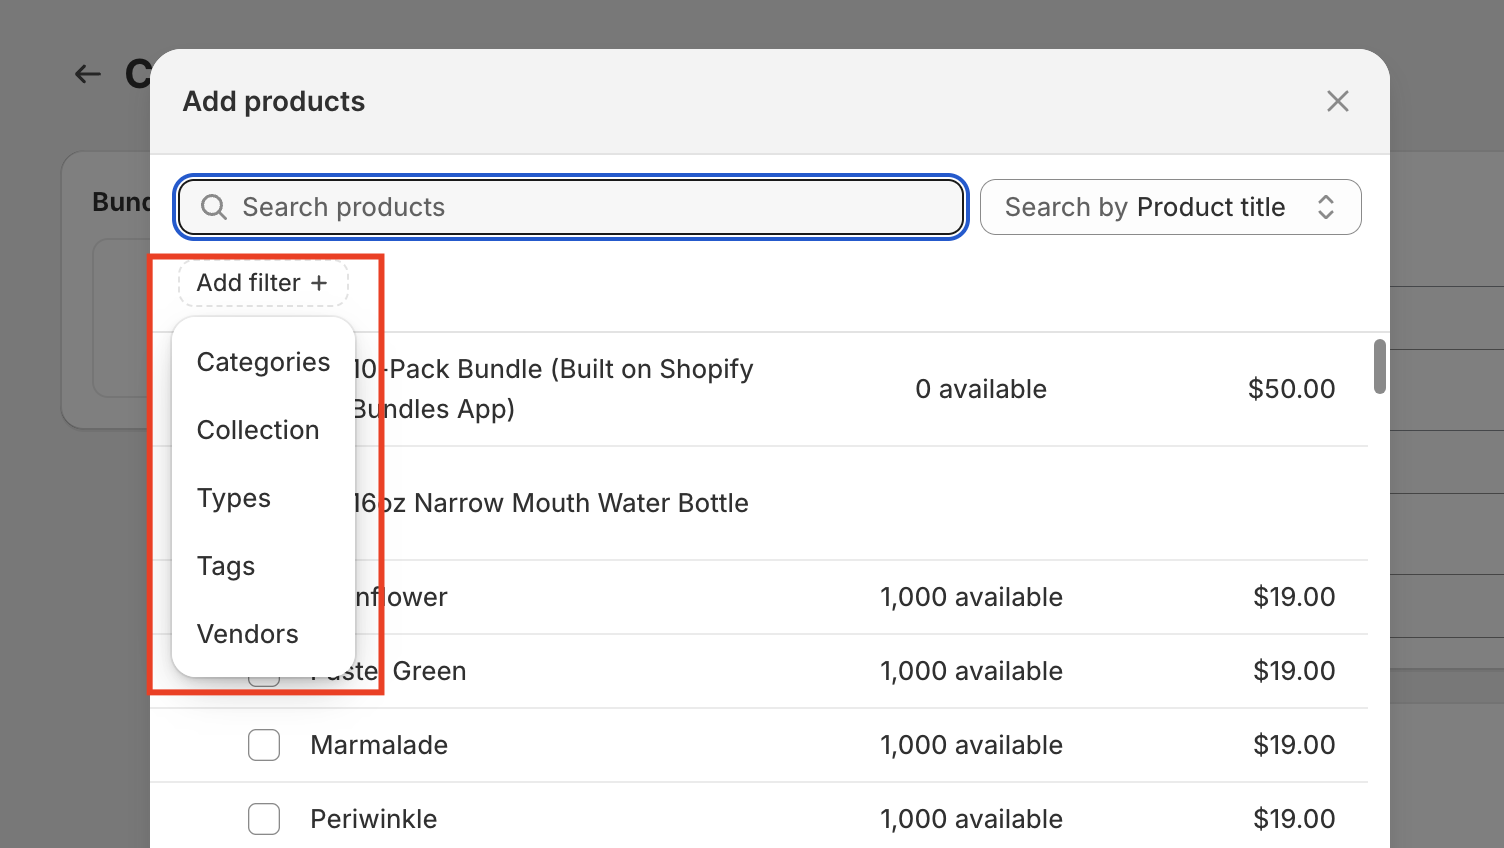The height and width of the screenshot is (848, 1504).
Task: Focus the Search products input field
Action: pos(590,207)
